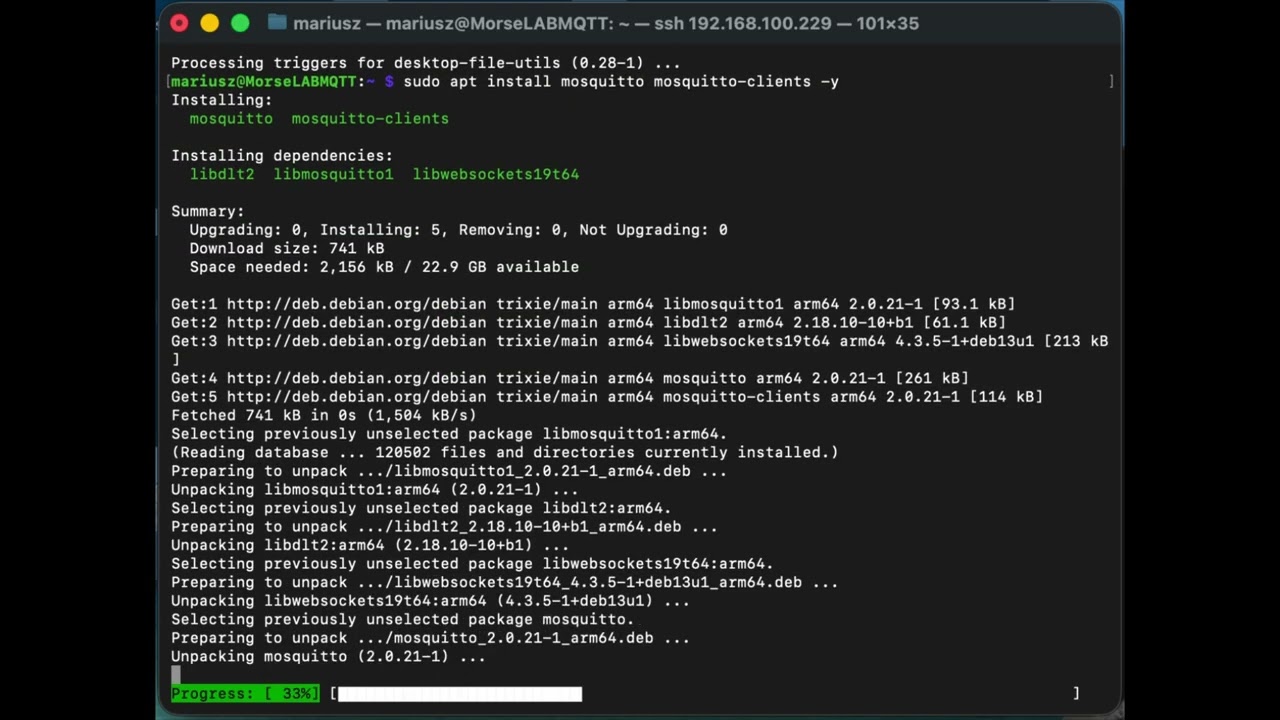Click the yellow minimize window button

click(x=209, y=23)
